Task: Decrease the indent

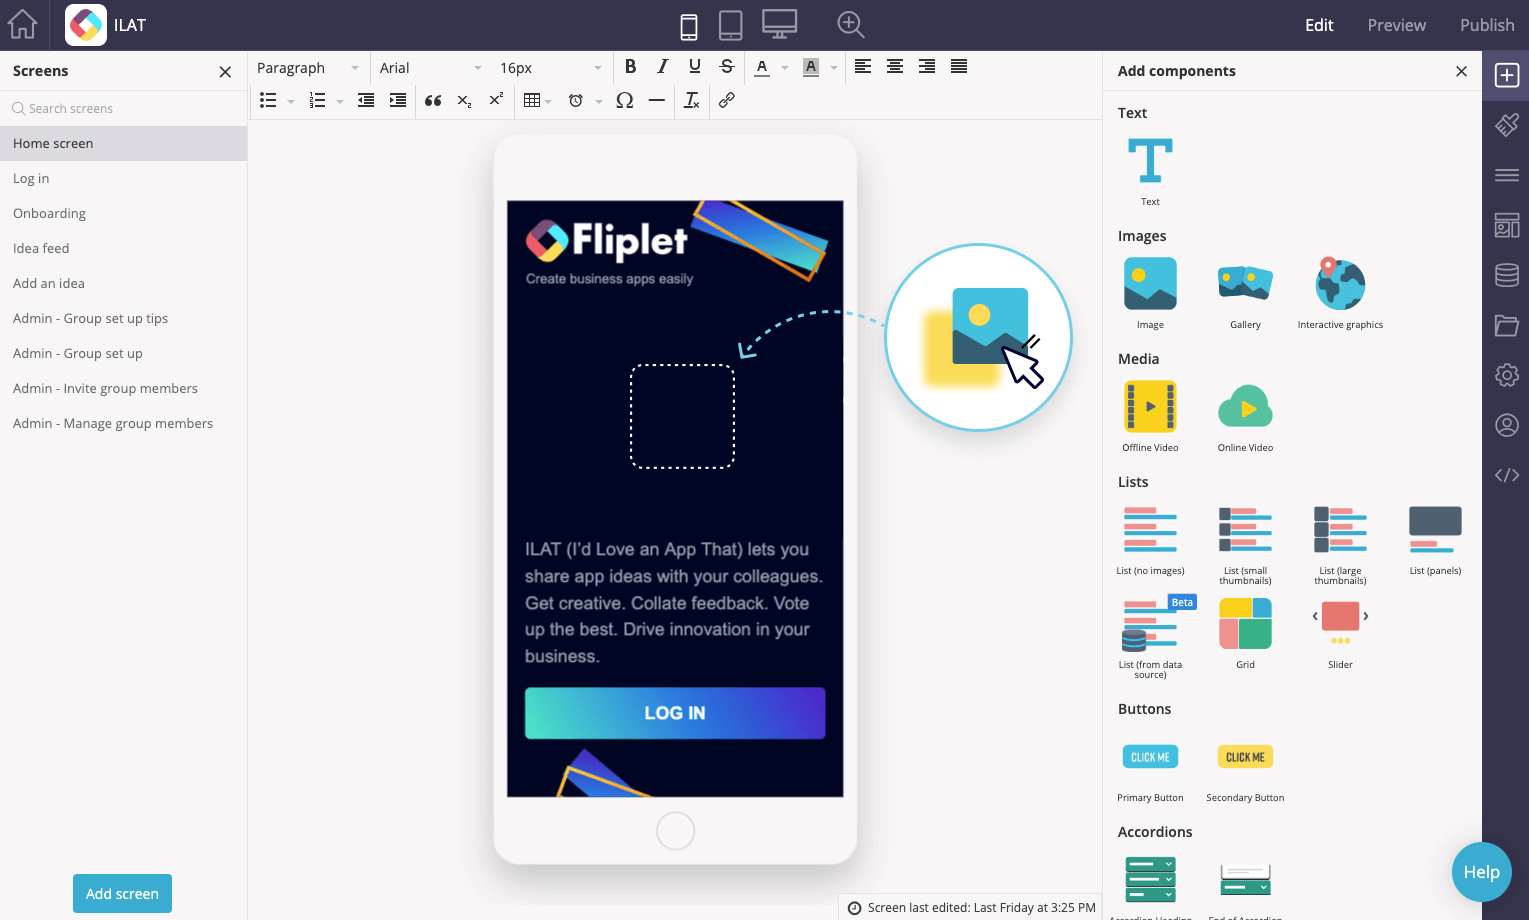Action: pyautogui.click(x=366, y=100)
